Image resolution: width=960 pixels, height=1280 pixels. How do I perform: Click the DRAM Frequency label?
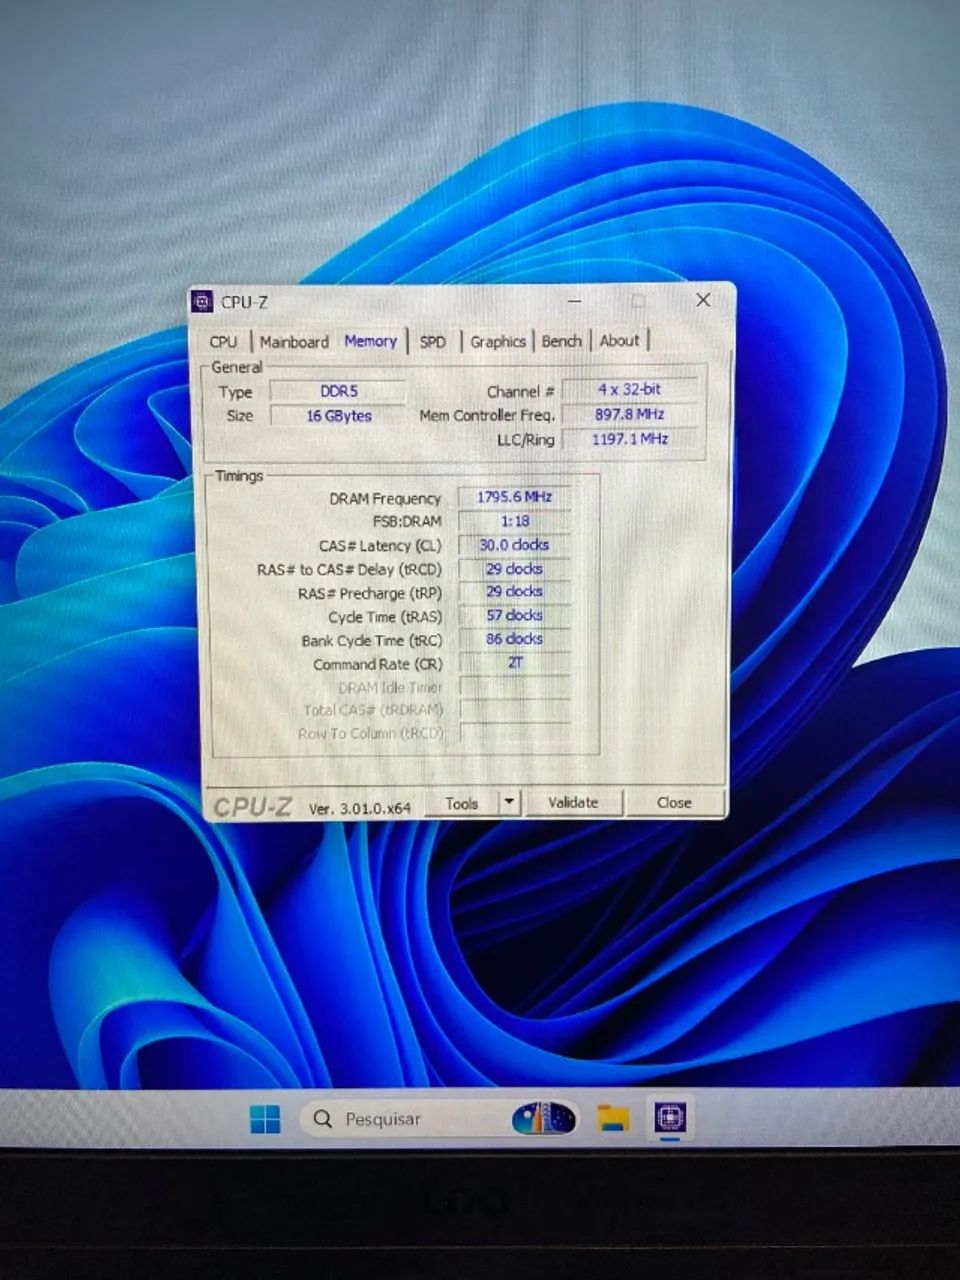pyautogui.click(x=385, y=498)
